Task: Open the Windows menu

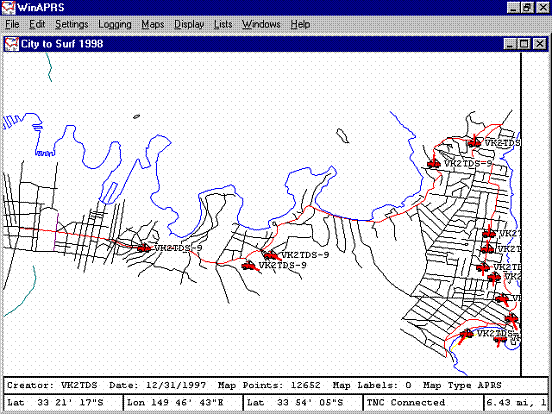Action: (x=261, y=24)
